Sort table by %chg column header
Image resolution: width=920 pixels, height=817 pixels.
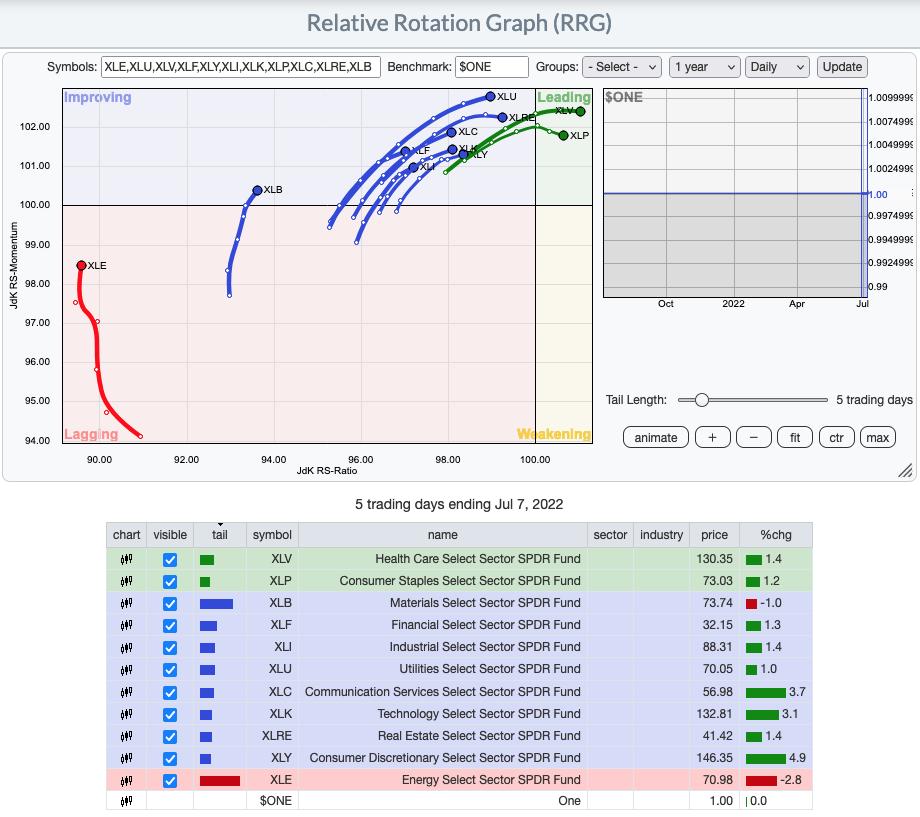pyautogui.click(x=776, y=535)
